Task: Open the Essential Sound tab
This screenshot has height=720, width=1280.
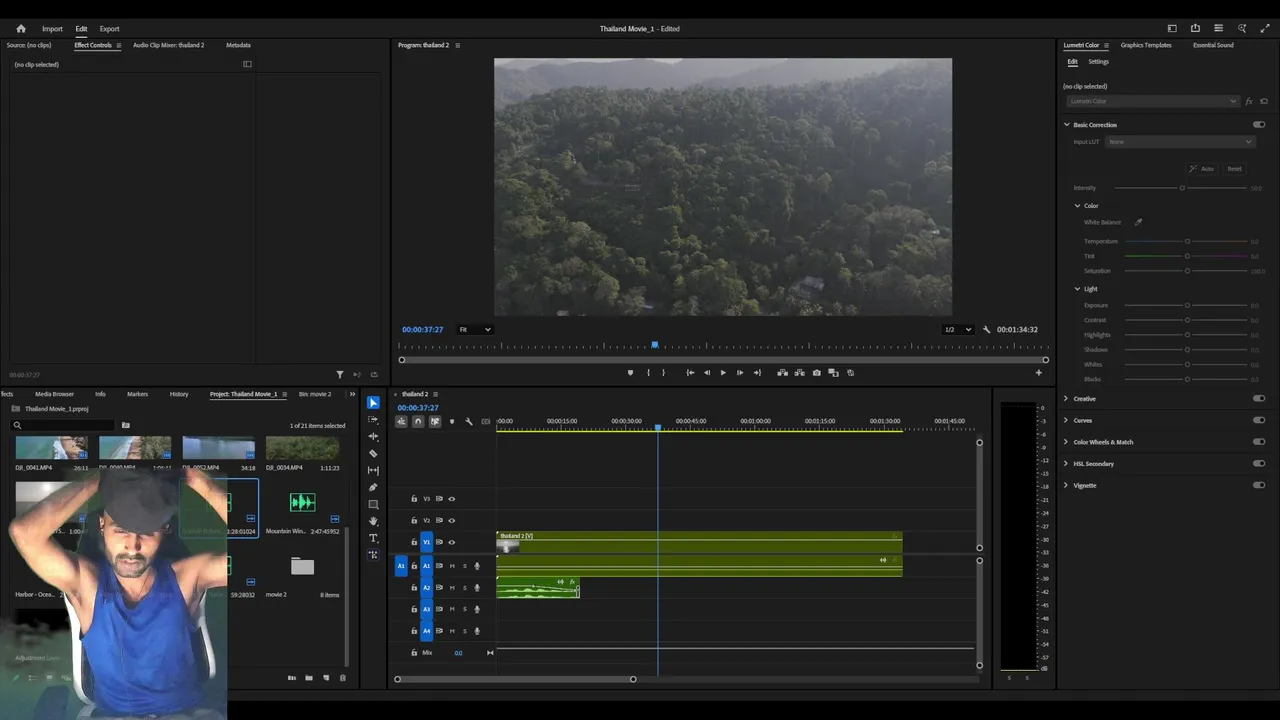Action: tap(1213, 45)
